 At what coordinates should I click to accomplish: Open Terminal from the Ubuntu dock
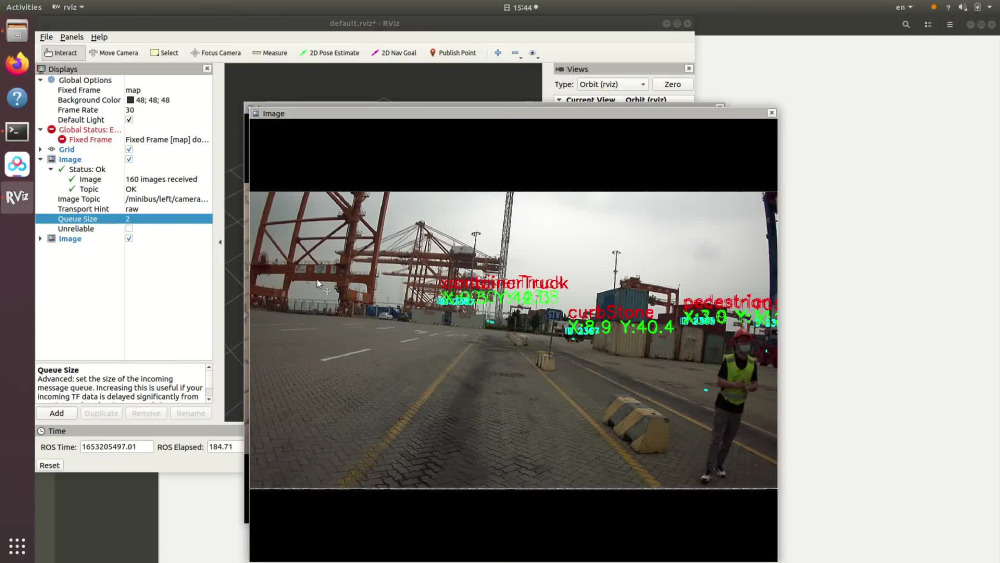tap(17, 131)
